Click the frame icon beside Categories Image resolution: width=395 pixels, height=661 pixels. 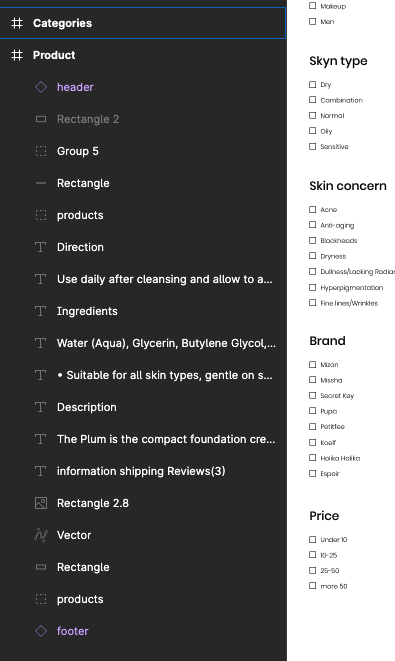click(x=17, y=23)
